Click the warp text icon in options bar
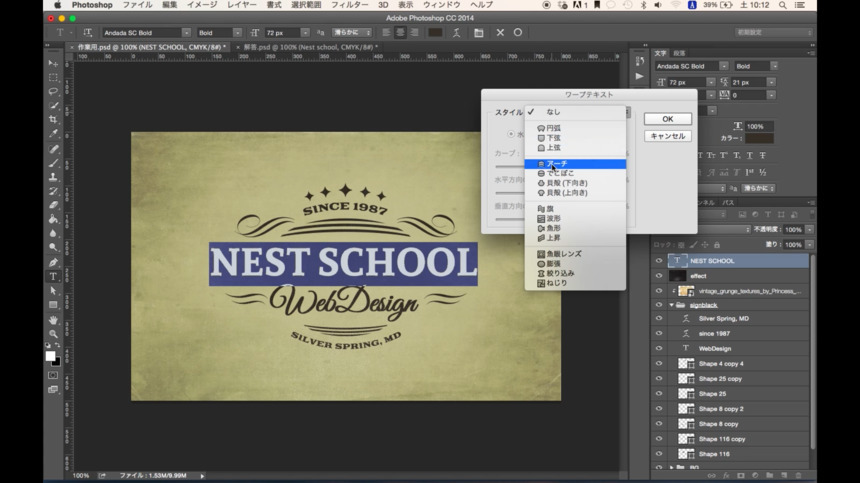 click(456, 33)
